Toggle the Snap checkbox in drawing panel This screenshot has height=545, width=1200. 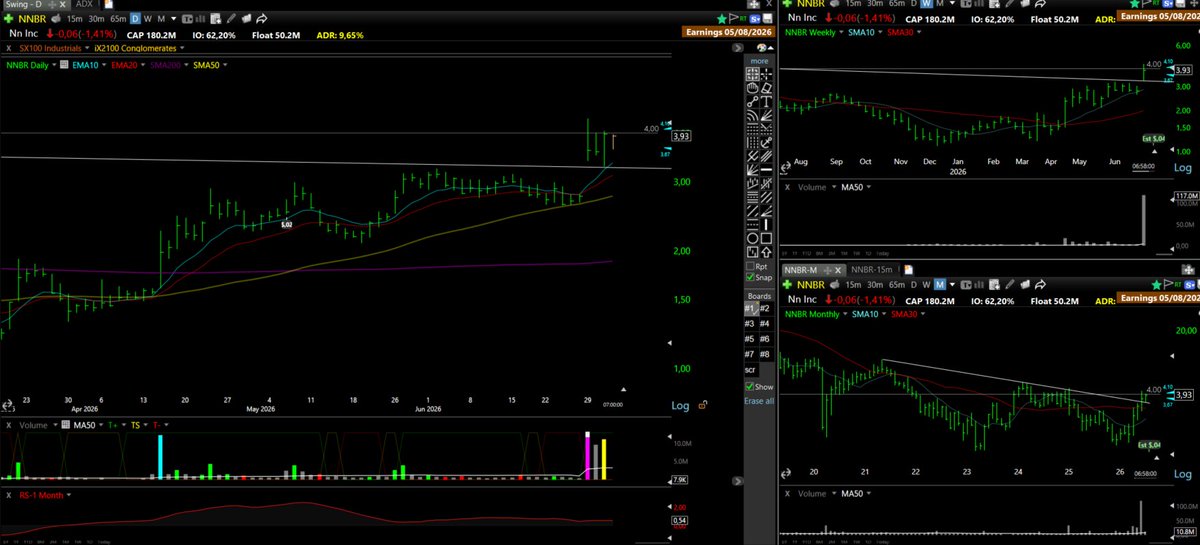750,277
